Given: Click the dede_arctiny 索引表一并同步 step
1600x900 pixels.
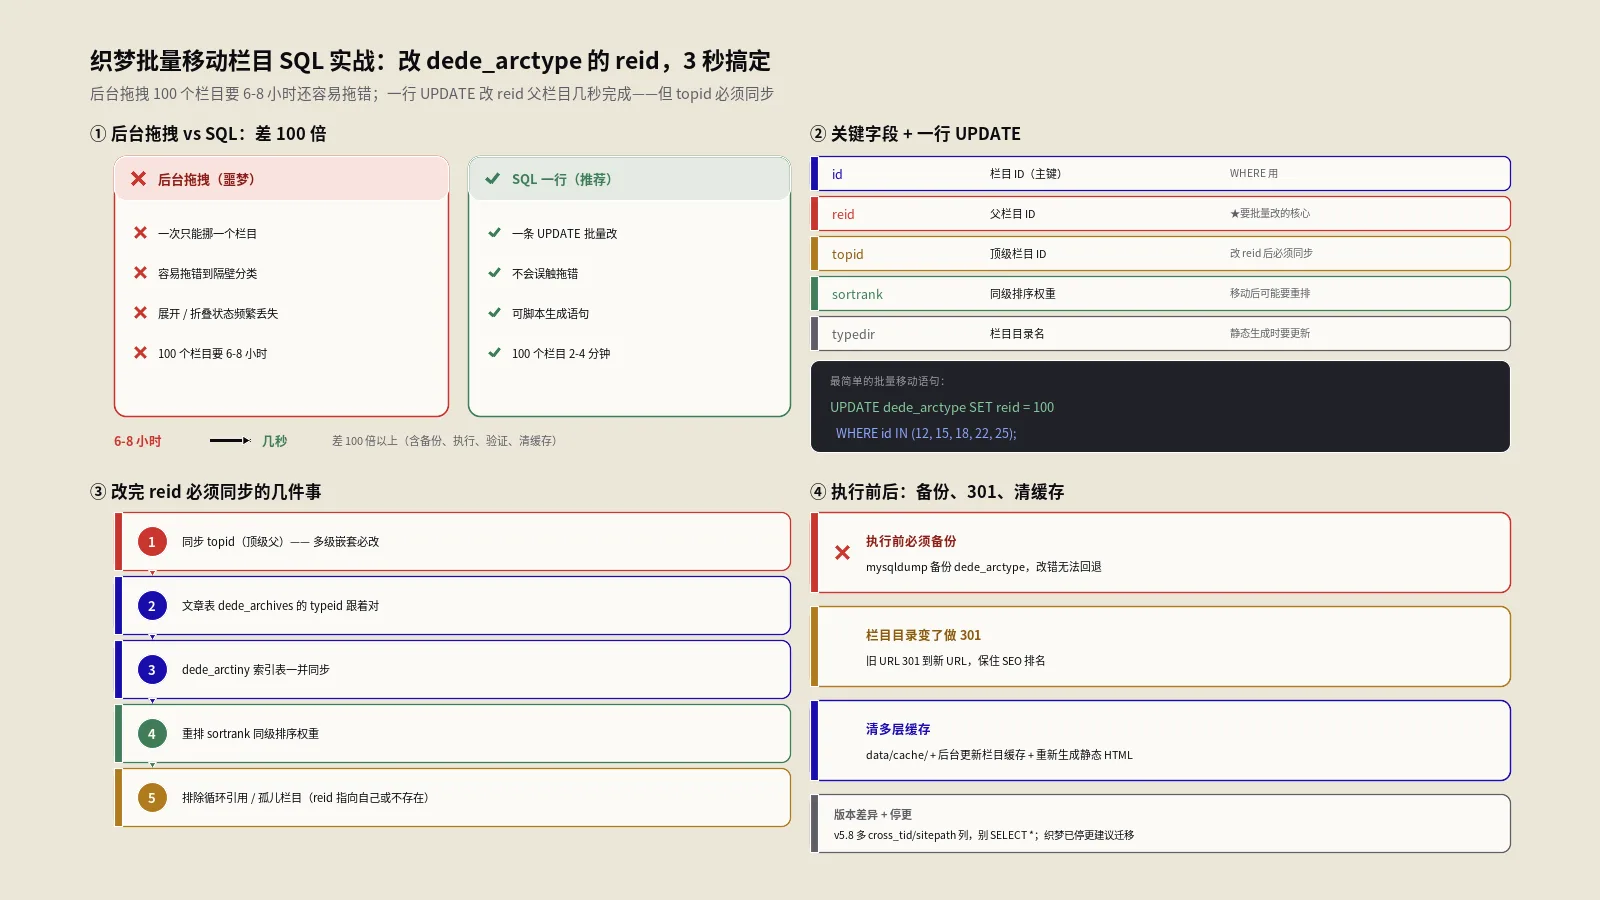Looking at the screenshot, I should coord(255,670).
